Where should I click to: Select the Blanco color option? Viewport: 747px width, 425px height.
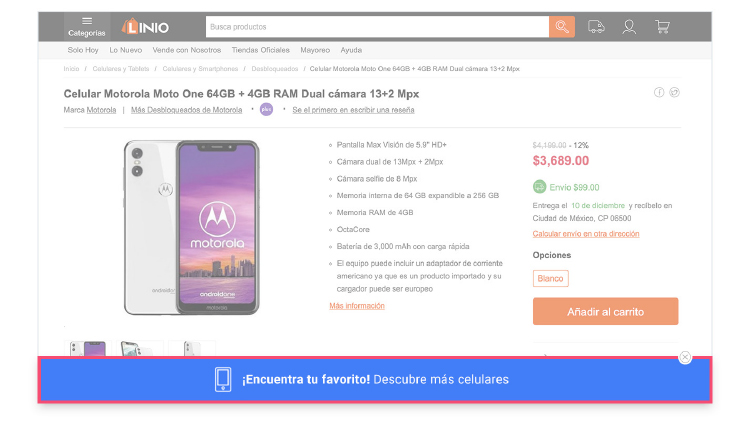(551, 279)
